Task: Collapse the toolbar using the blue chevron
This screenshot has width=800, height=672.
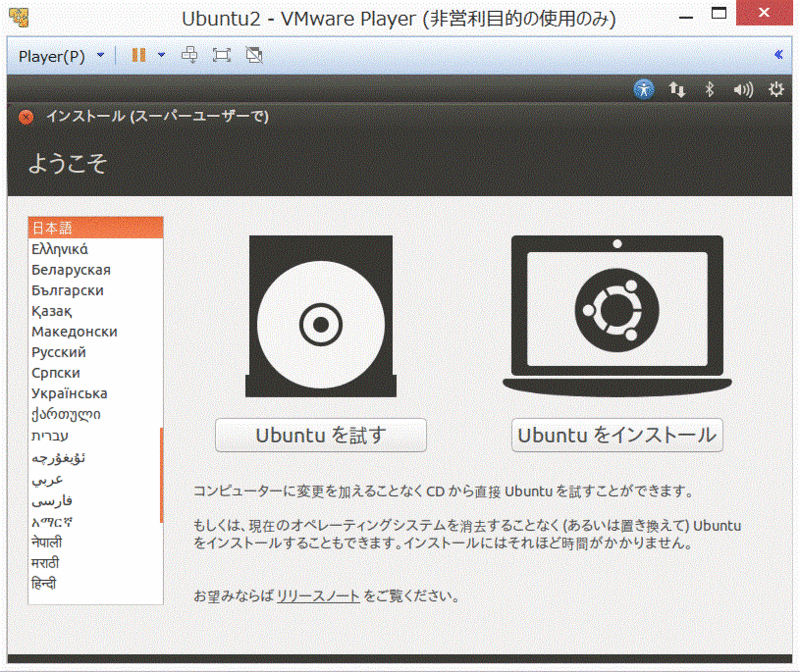Action: (779, 55)
